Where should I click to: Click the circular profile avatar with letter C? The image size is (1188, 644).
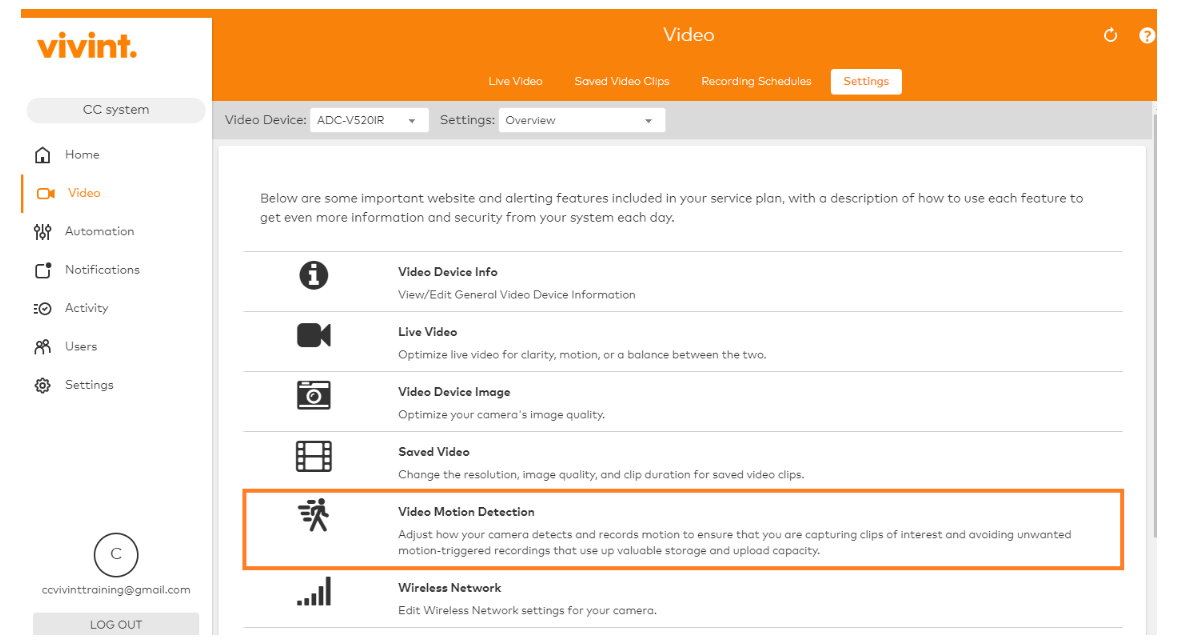(116, 555)
